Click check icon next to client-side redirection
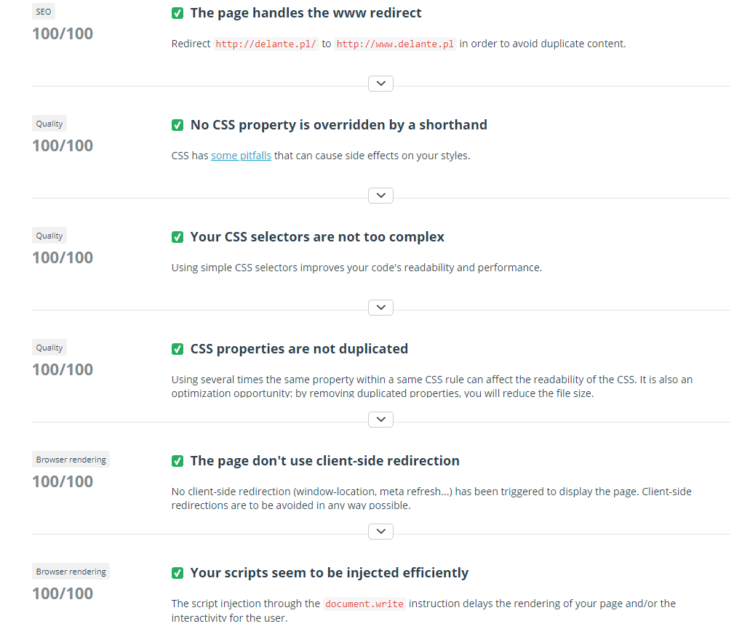The height and width of the screenshot is (629, 750). [x=177, y=461]
